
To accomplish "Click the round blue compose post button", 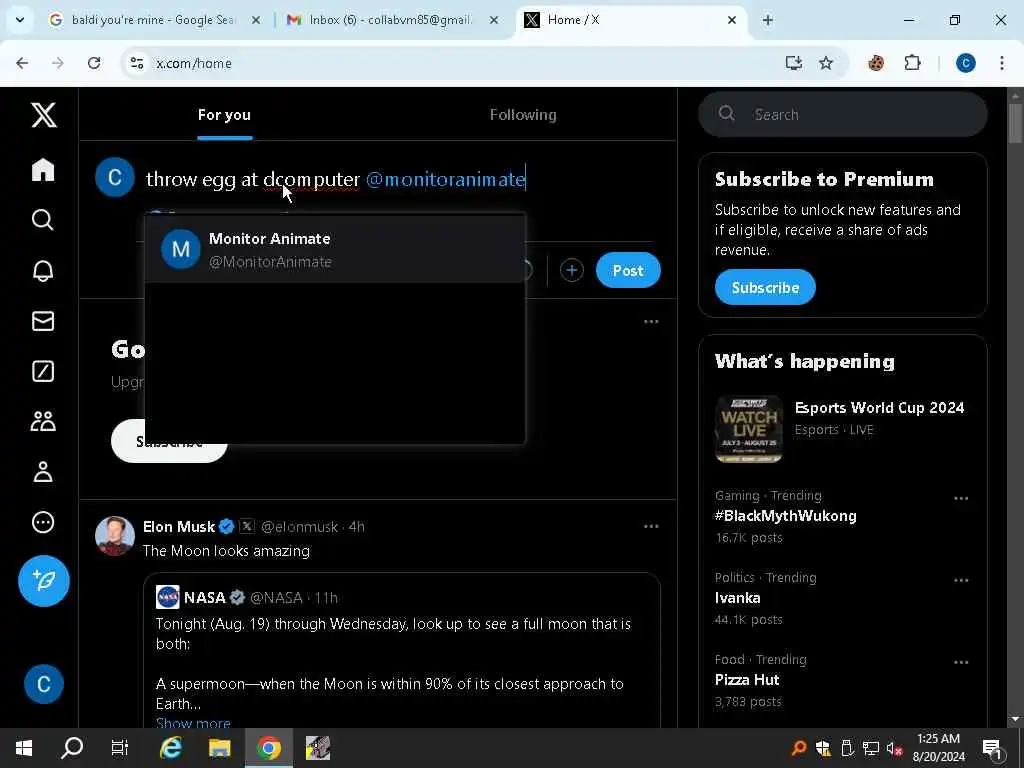I will tap(44, 581).
